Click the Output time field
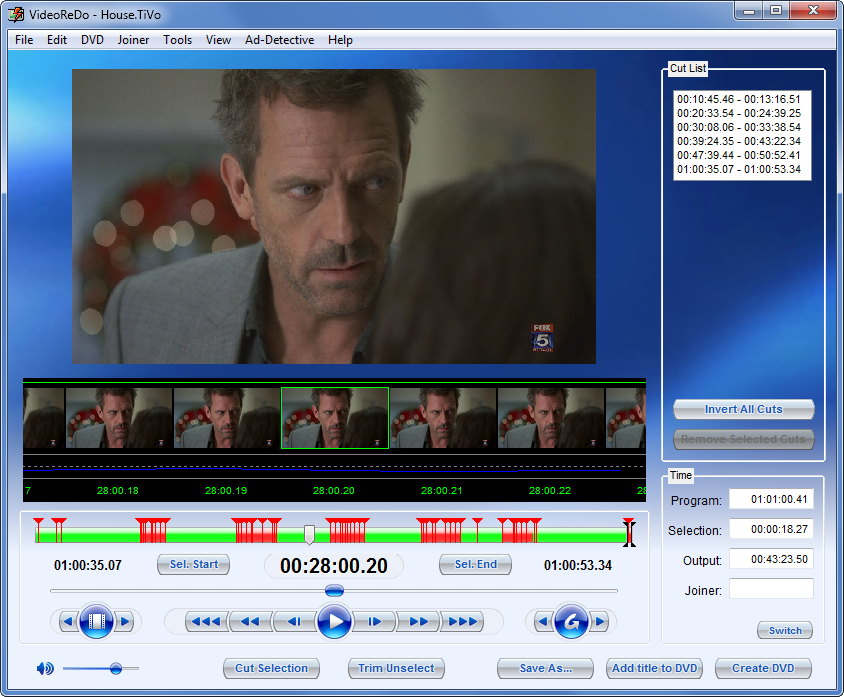844x697 pixels. point(771,559)
